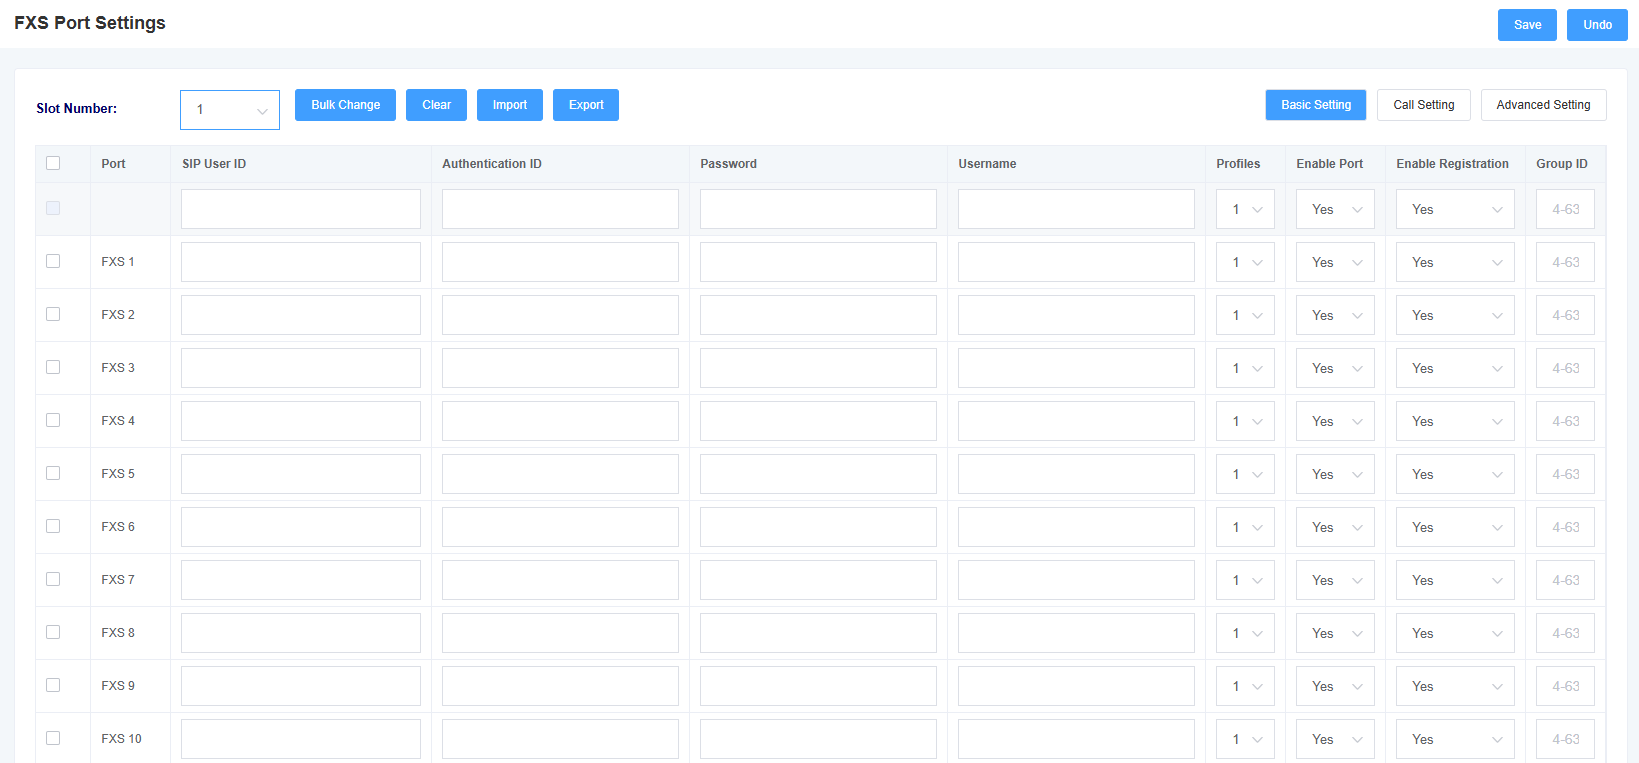Image resolution: width=1639 pixels, height=763 pixels.
Task: Click the Password field for FXS 4
Action: click(818, 421)
